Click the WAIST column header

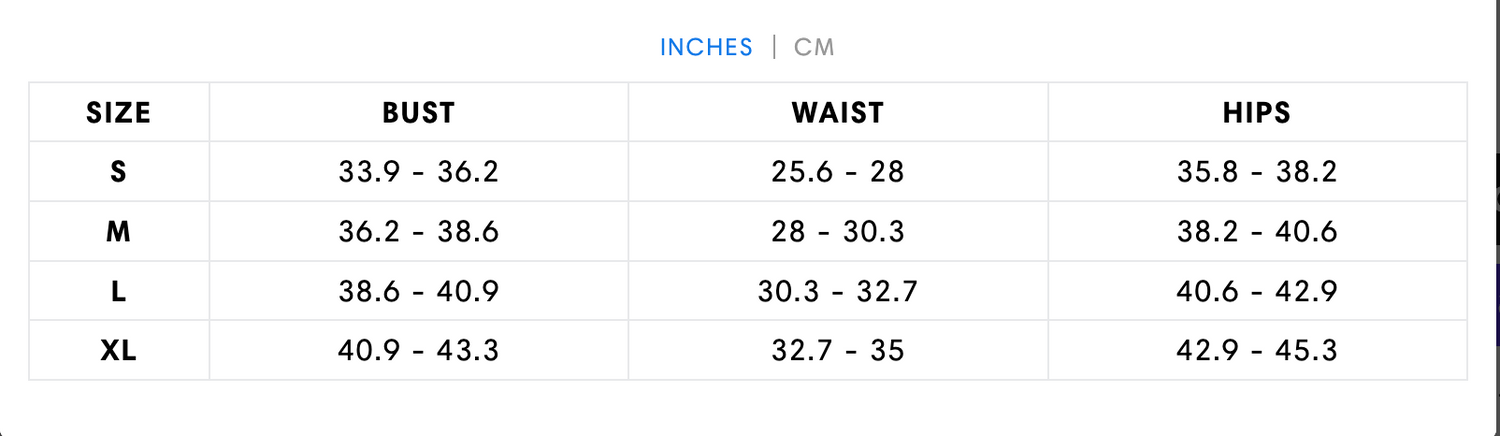click(x=838, y=113)
